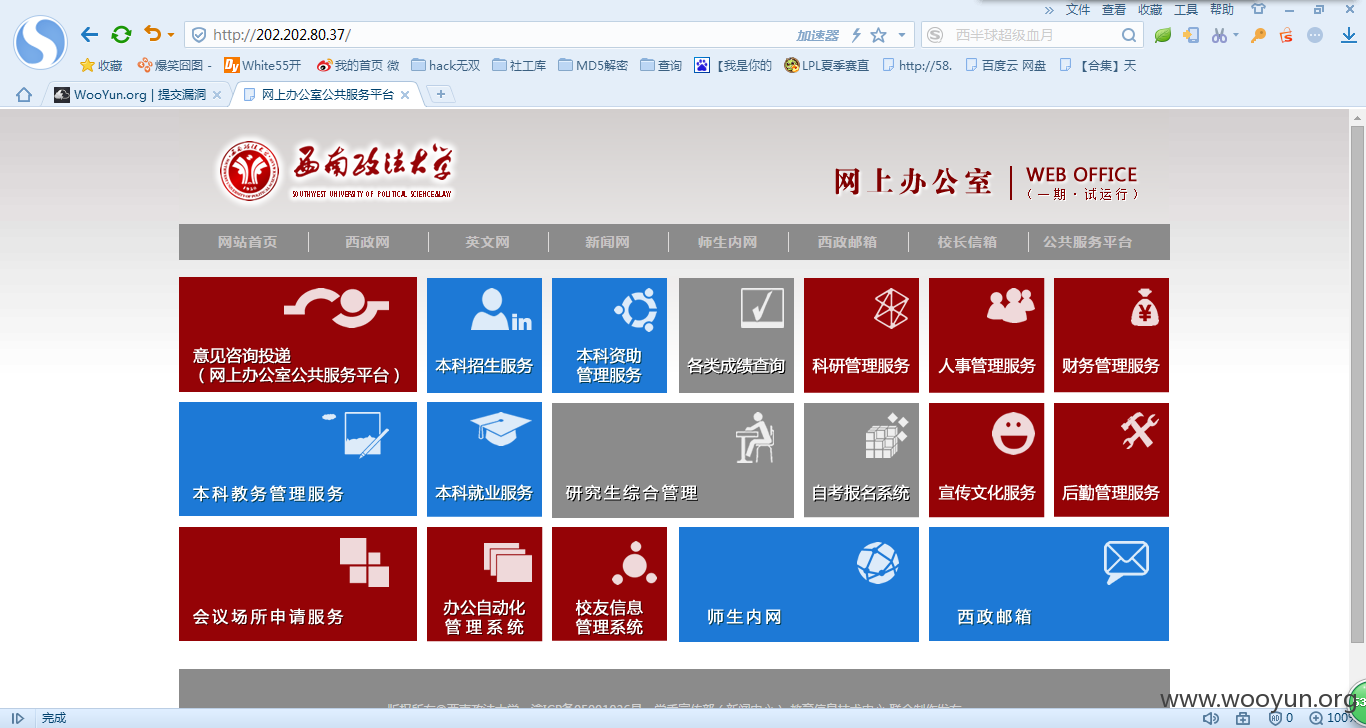
Task: Open the MD5解密 bookmark folder
Action: [593, 65]
